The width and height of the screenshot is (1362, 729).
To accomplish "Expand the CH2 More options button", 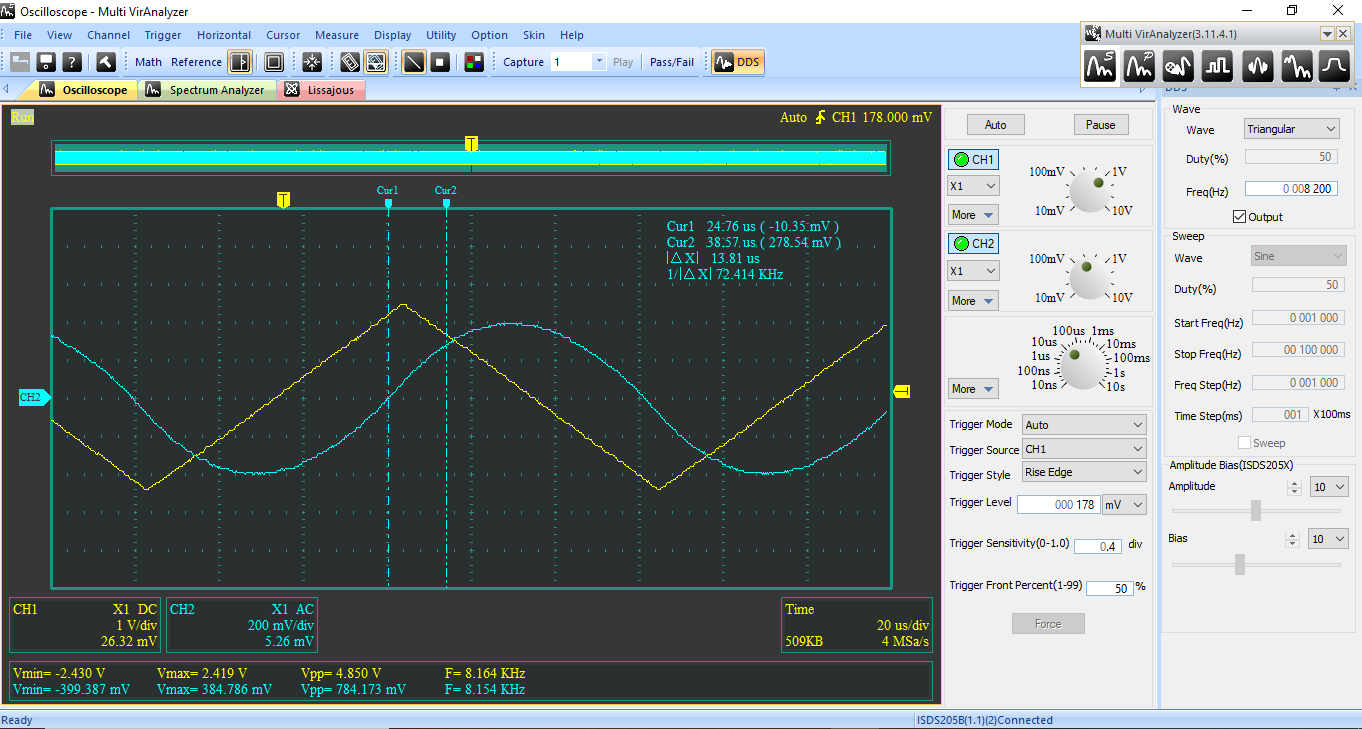I will [973, 300].
